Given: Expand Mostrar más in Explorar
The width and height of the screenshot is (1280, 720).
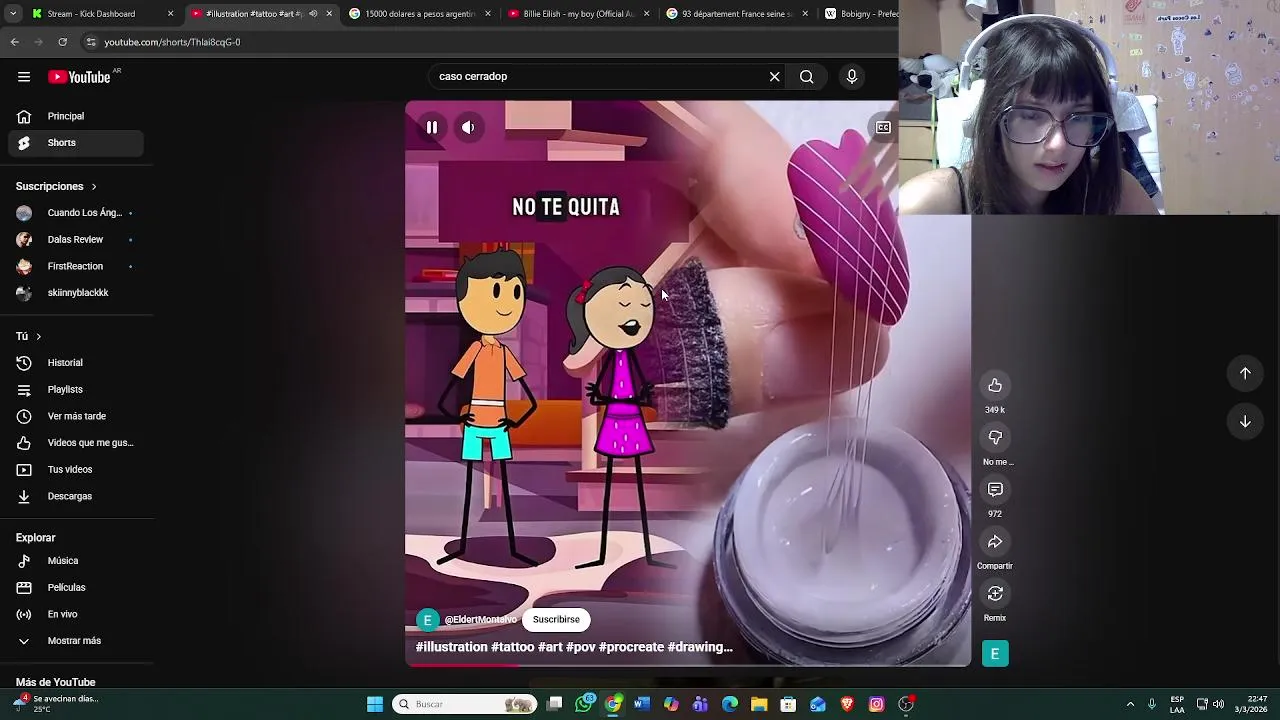Looking at the screenshot, I should [76, 641].
